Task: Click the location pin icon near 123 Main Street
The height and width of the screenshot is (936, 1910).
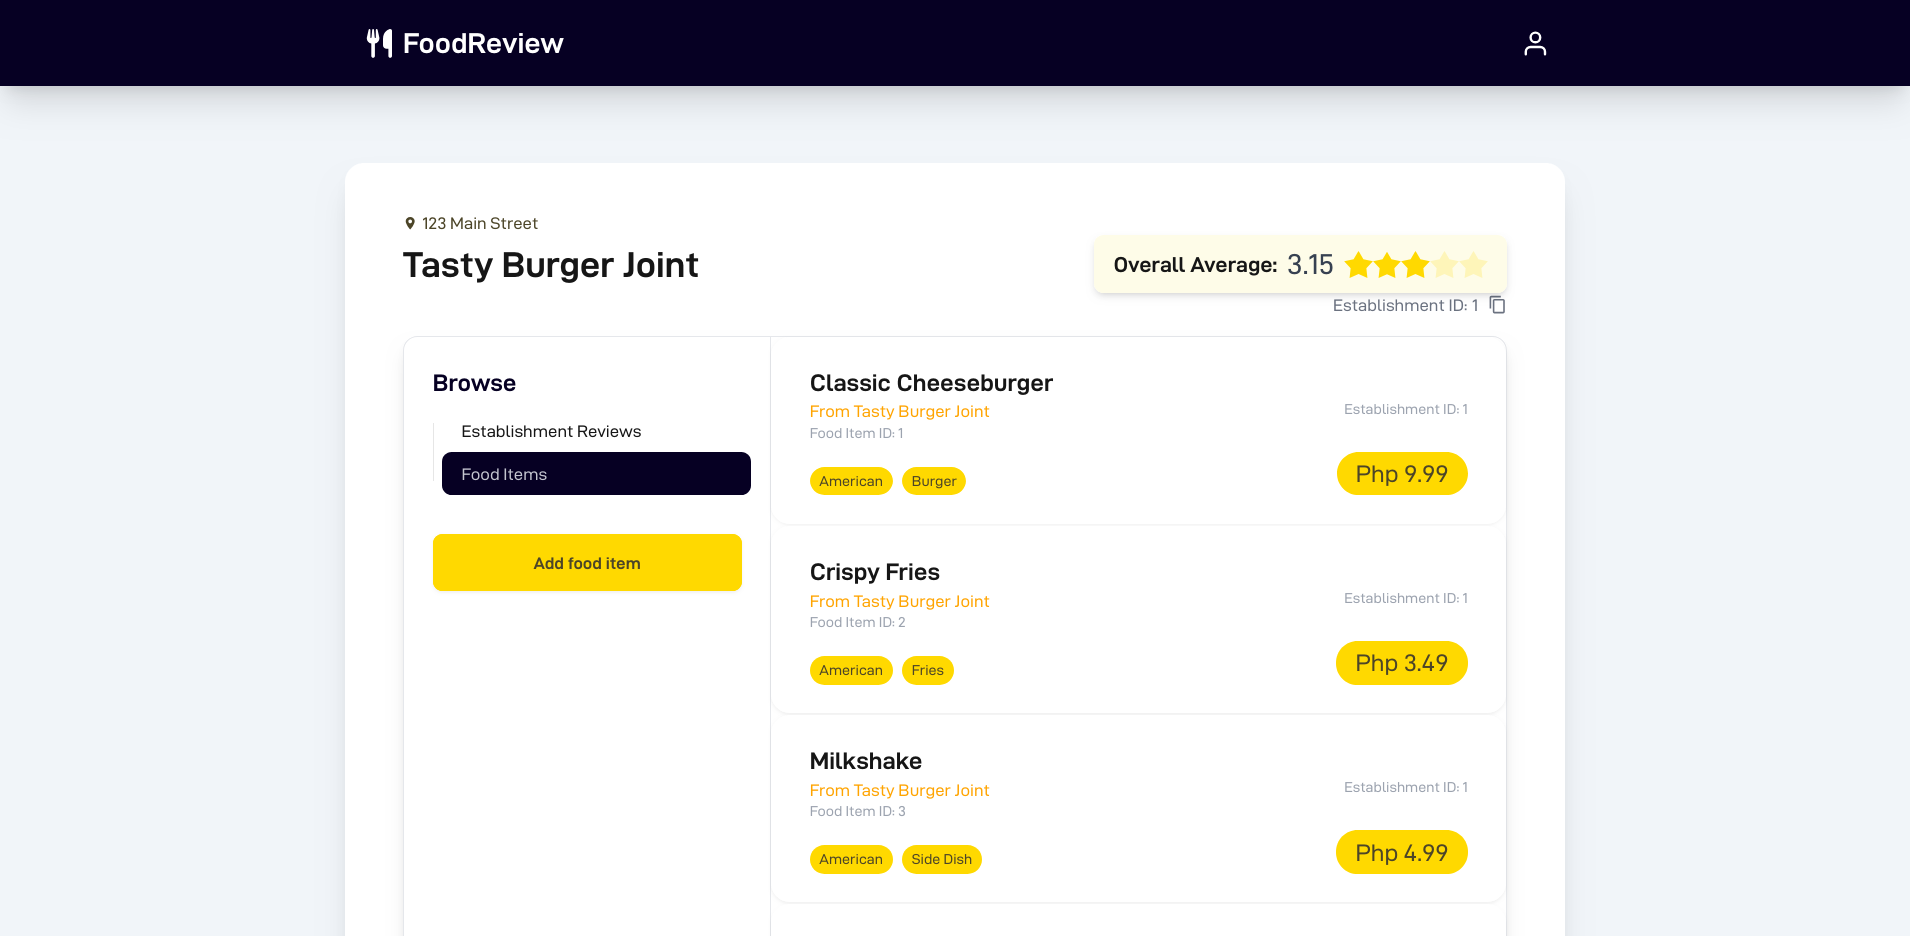Action: click(x=408, y=222)
